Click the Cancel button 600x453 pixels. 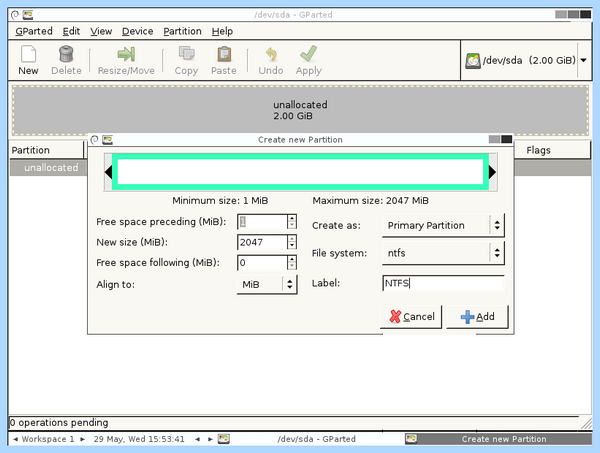(x=411, y=317)
